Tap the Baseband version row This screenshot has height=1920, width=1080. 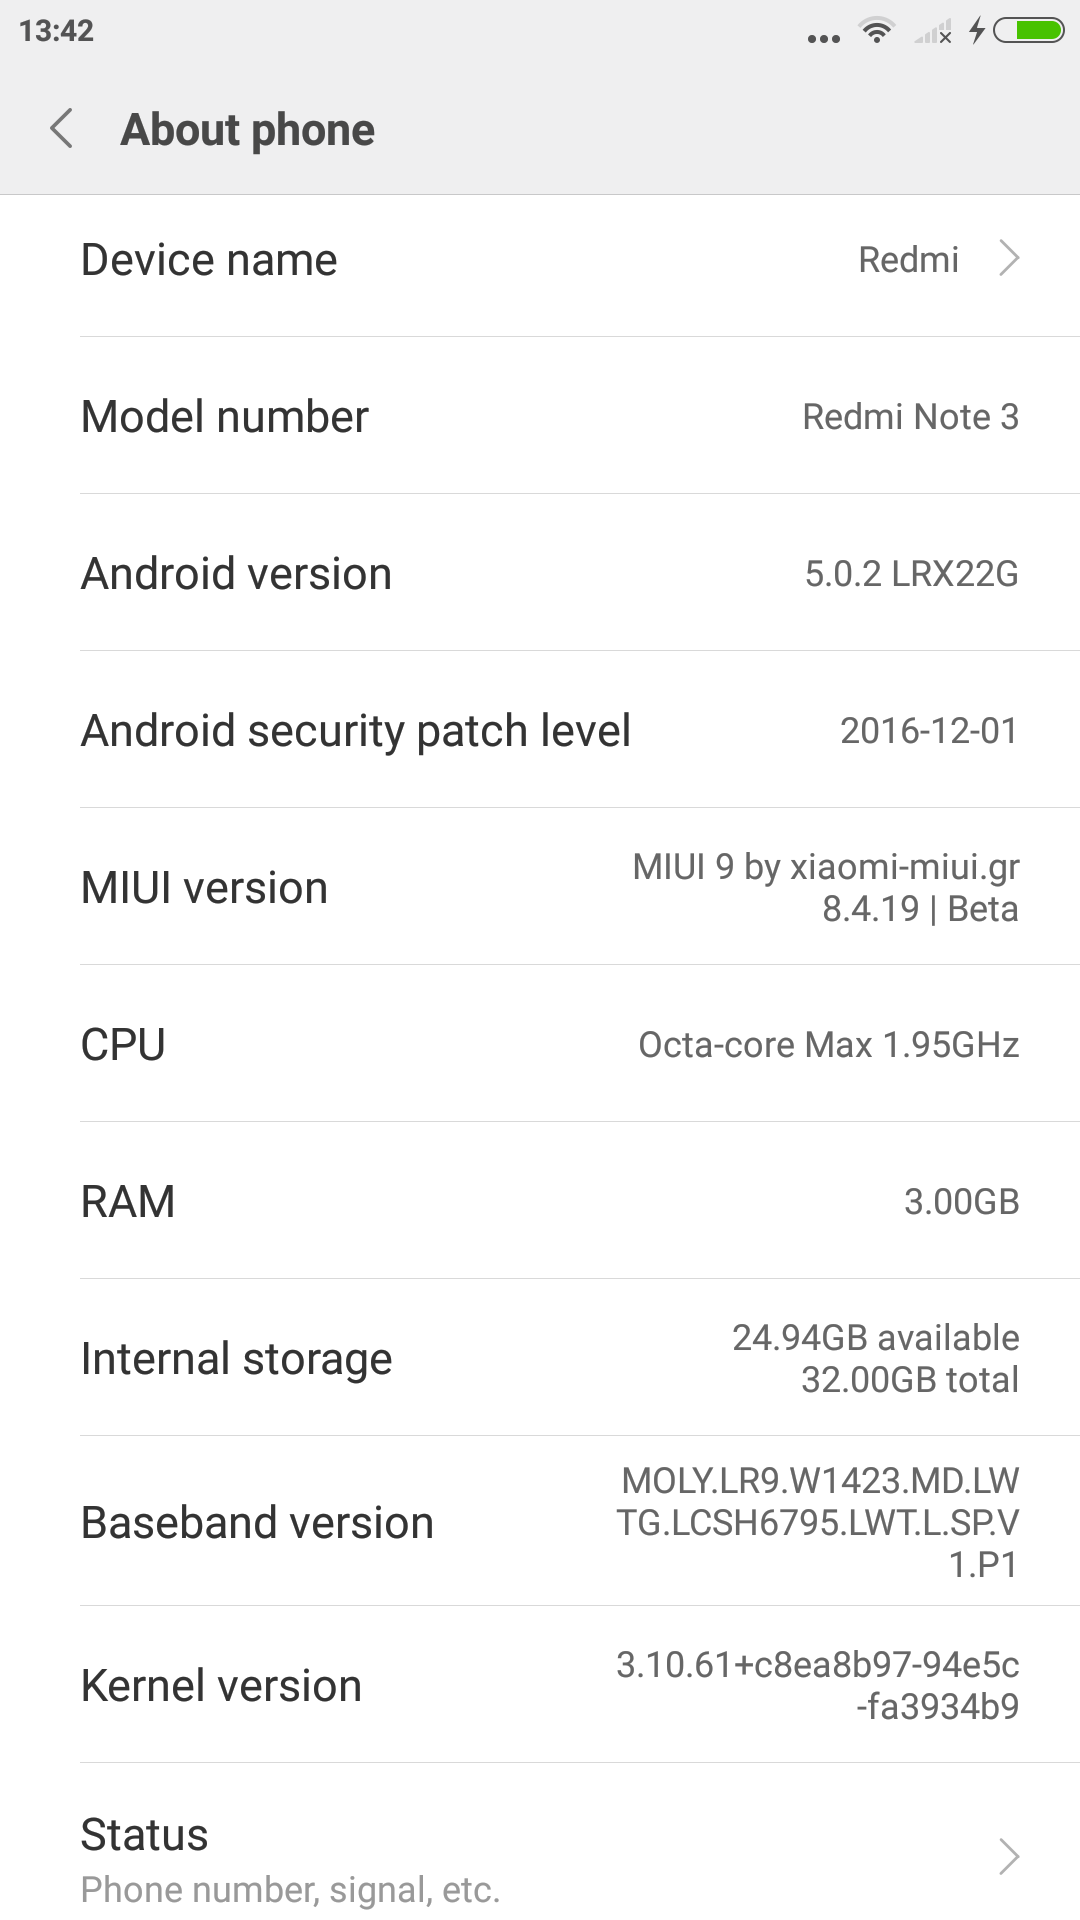(x=540, y=1522)
